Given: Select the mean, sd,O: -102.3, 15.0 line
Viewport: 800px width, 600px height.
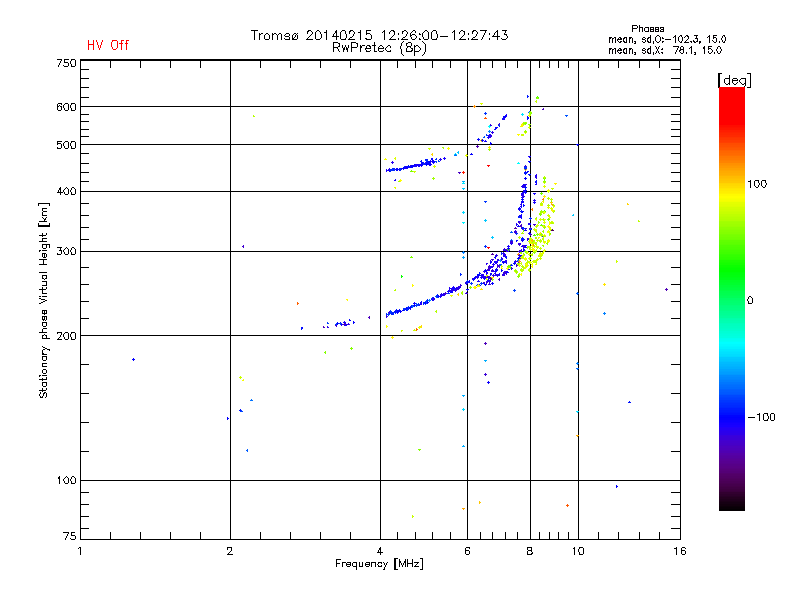Looking at the screenshot, I should [x=667, y=39].
